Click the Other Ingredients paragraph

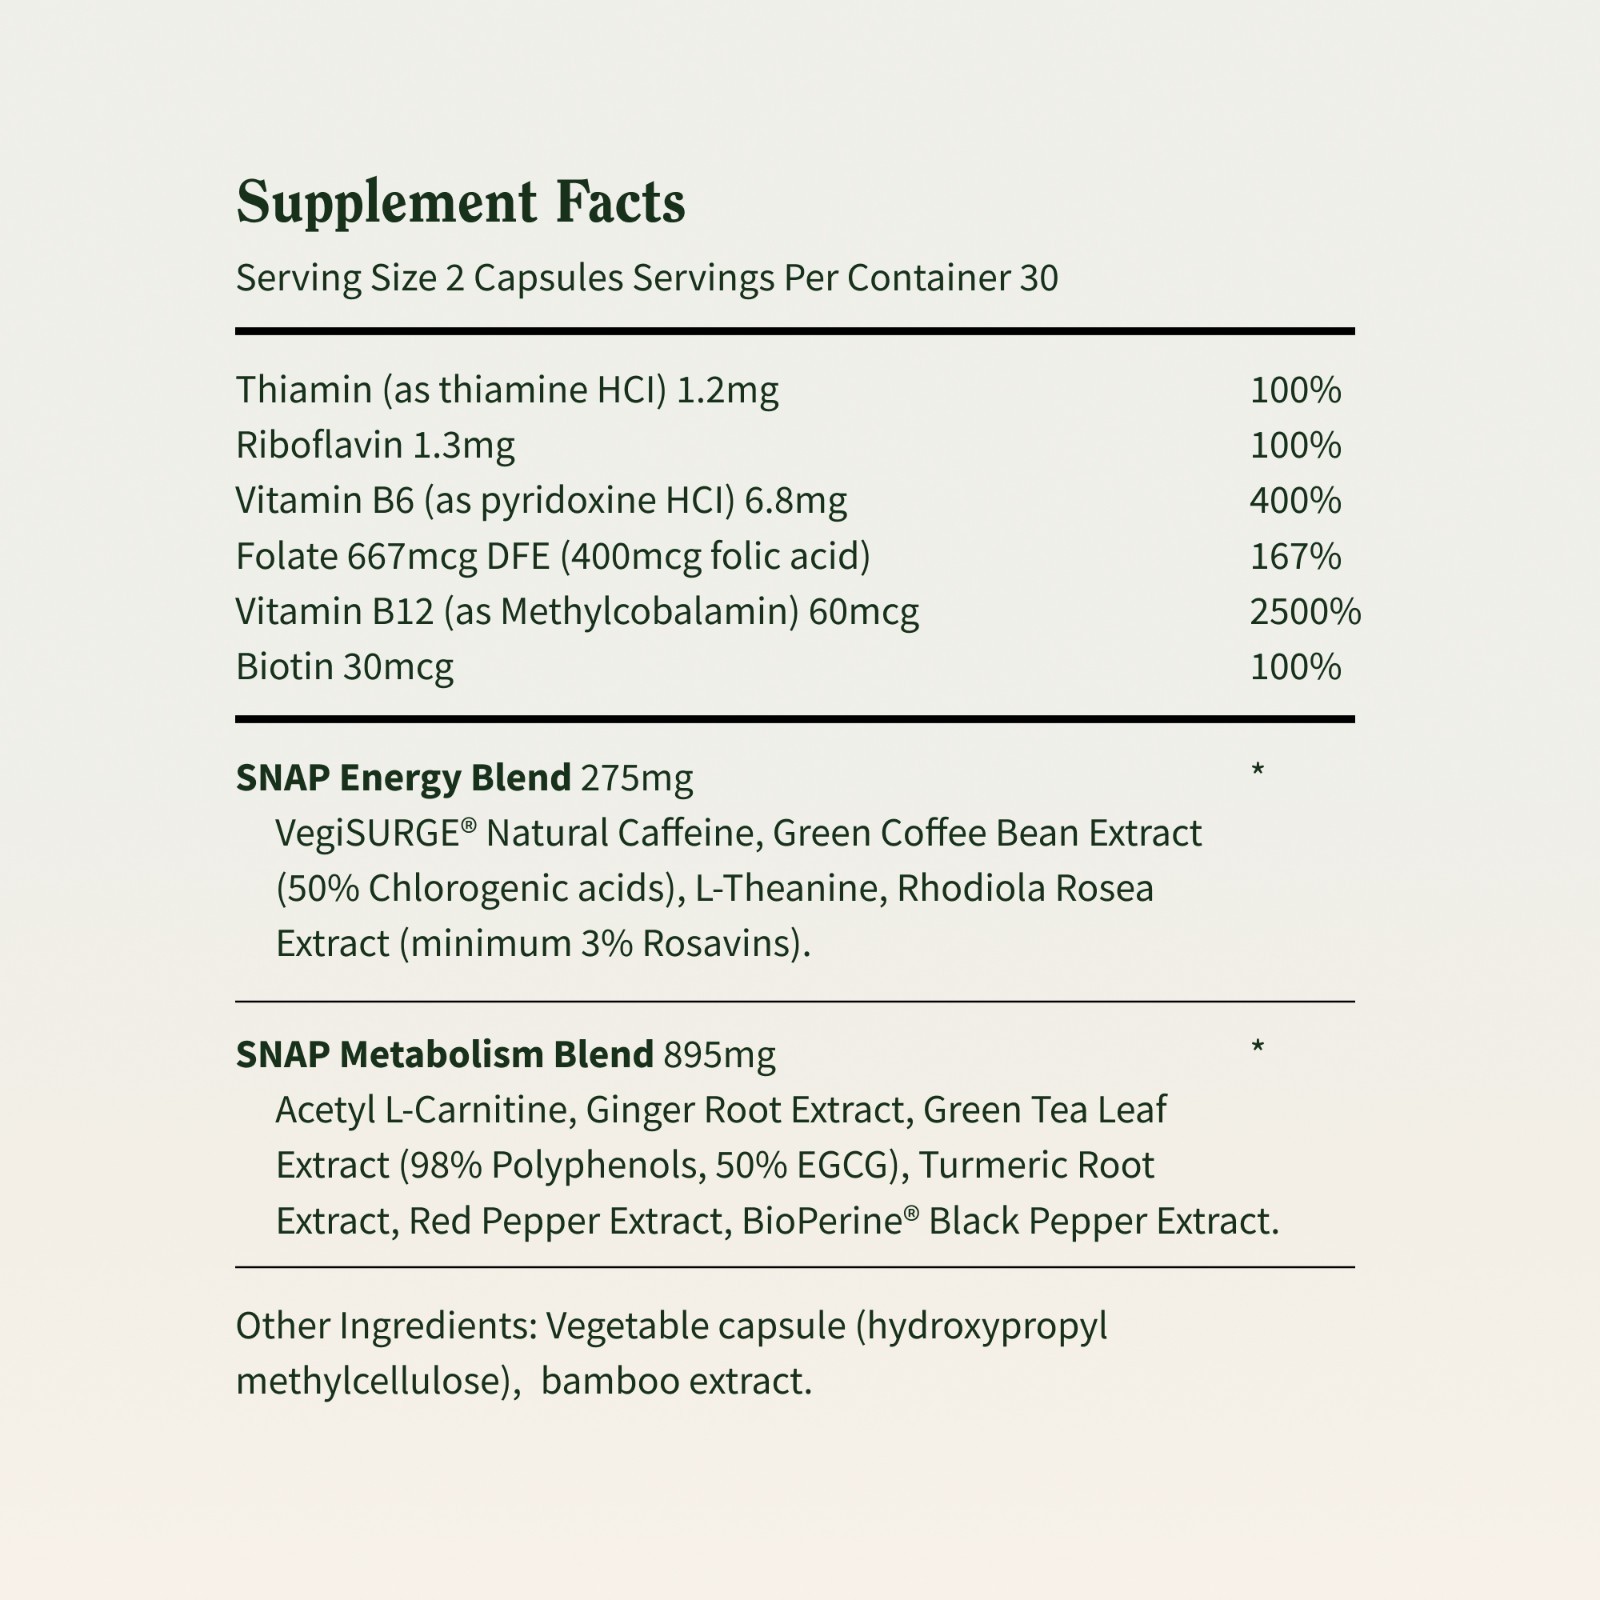(672, 1353)
